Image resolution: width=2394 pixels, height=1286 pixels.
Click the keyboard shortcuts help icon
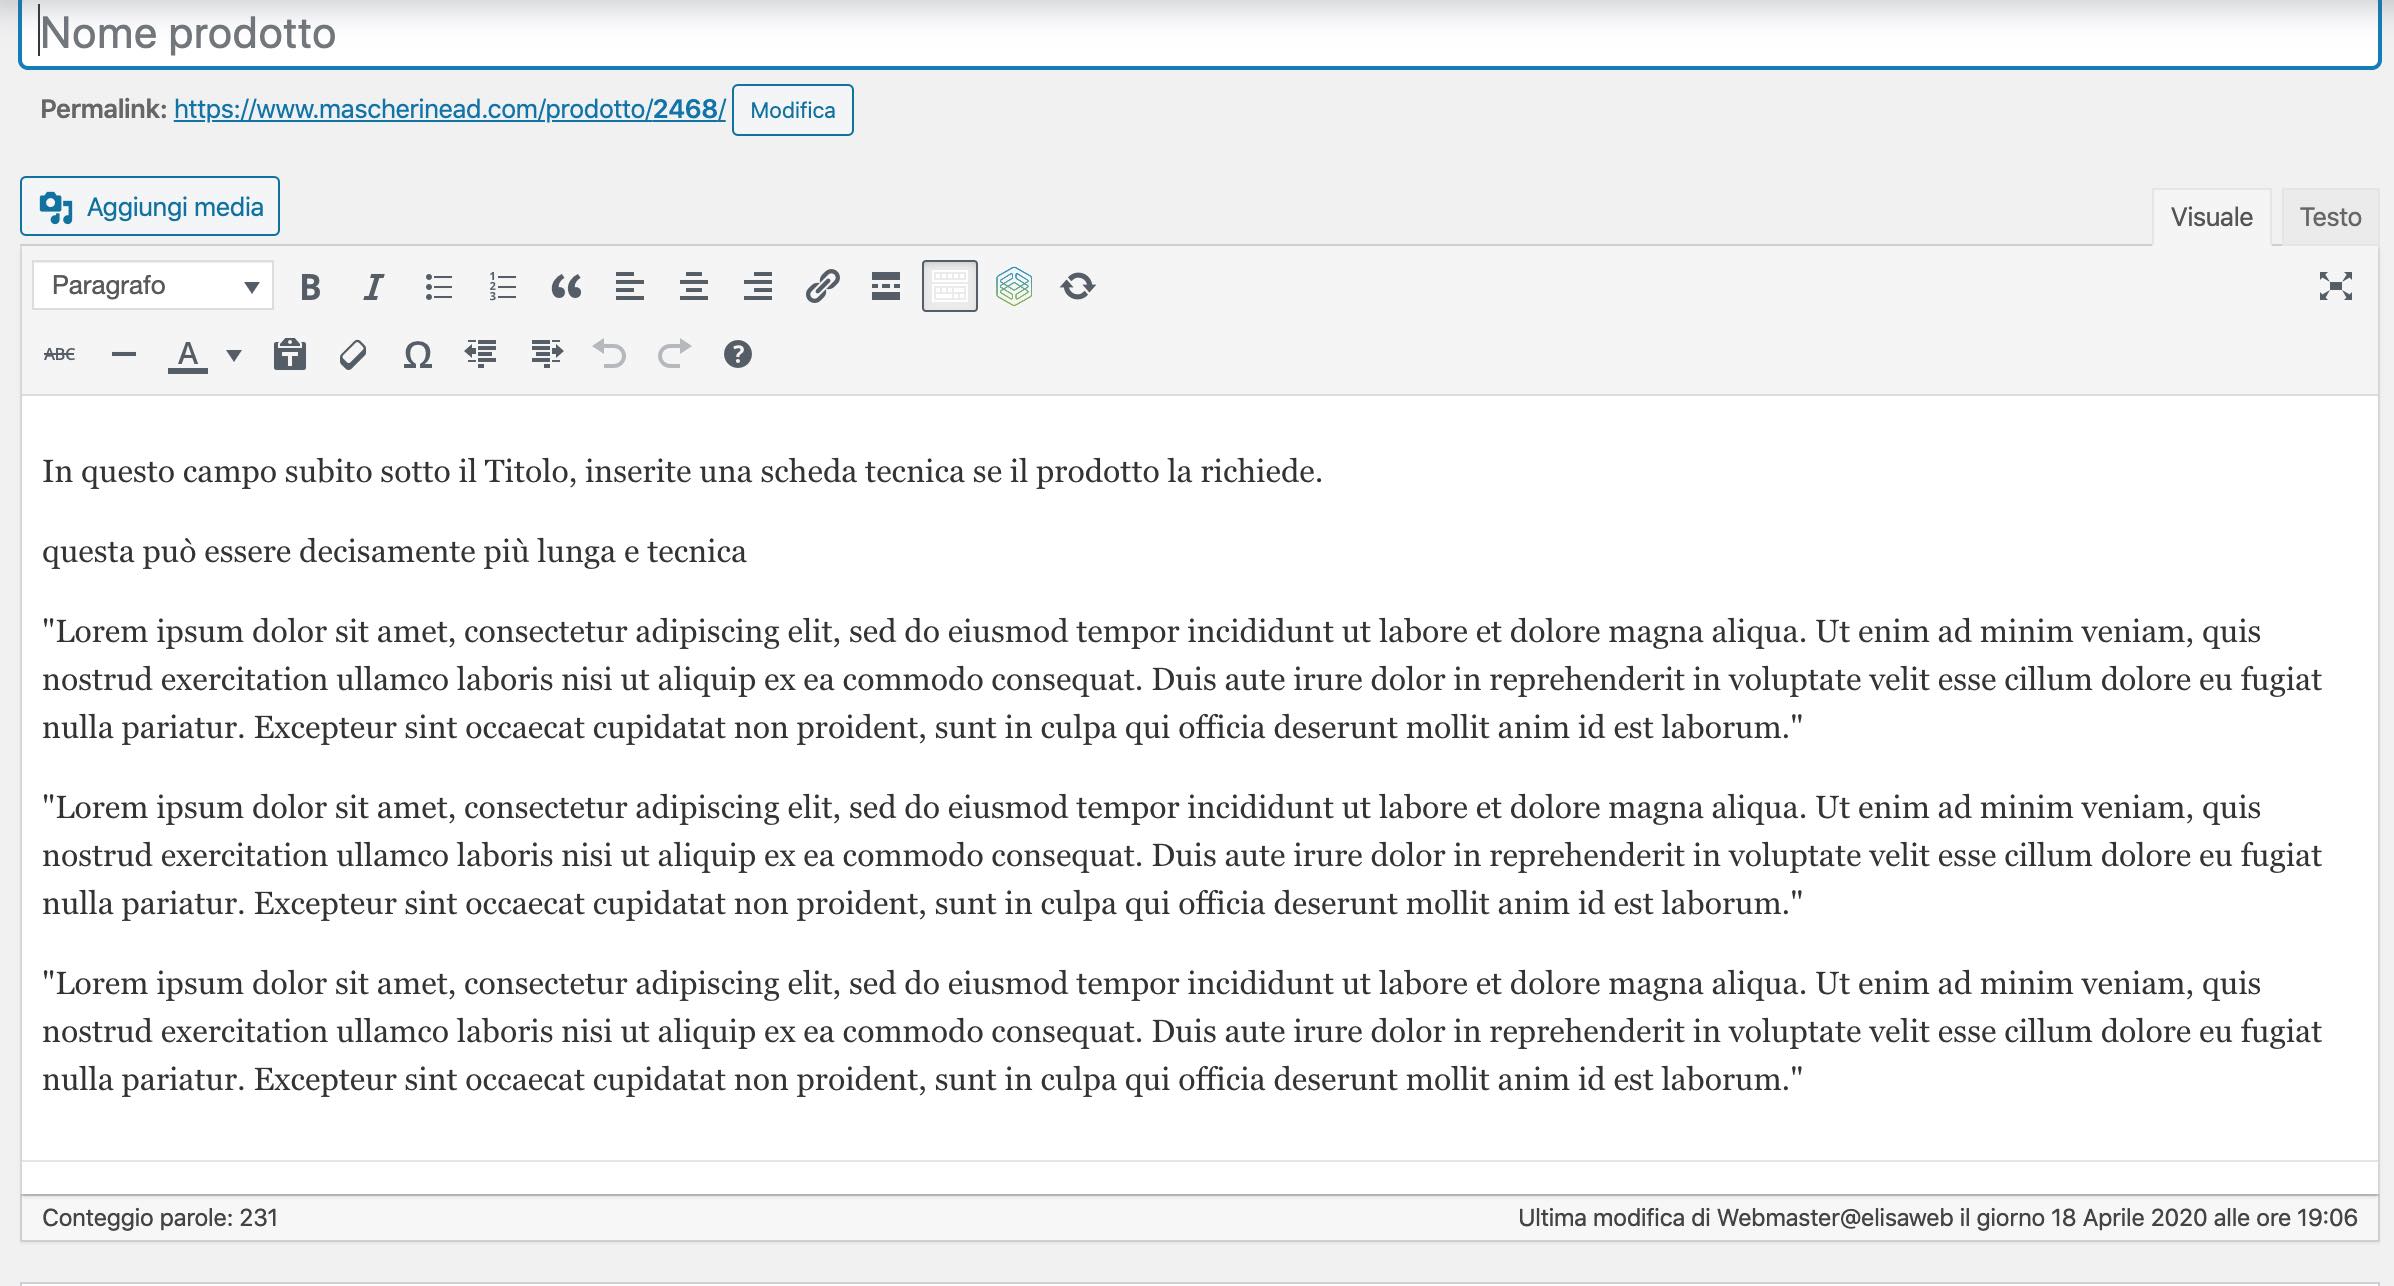(x=737, y=354)
